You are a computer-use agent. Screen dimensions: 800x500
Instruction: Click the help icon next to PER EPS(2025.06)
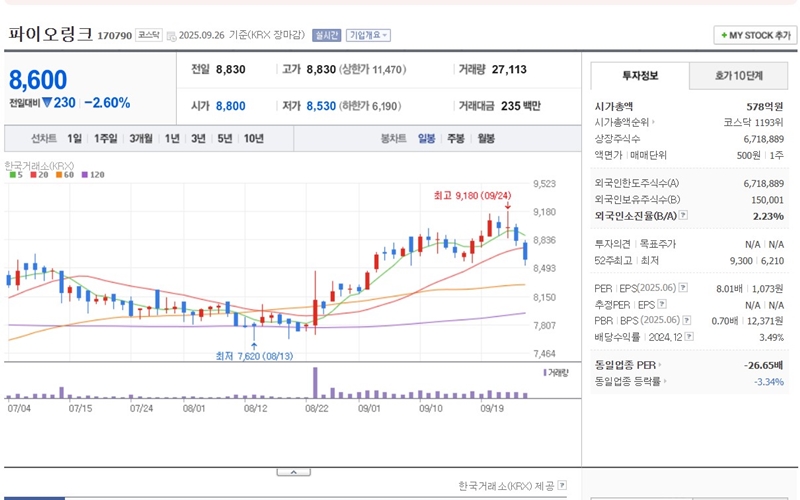click(683, 288)
